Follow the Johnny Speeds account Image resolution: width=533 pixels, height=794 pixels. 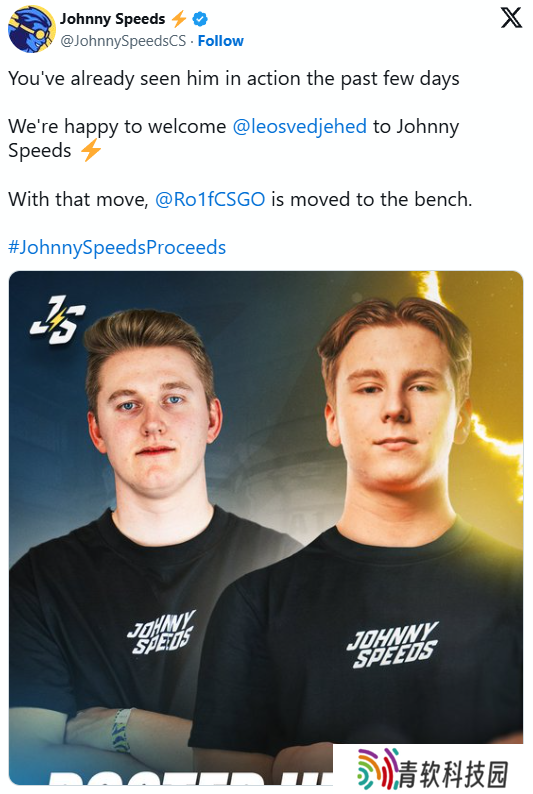pyautogui.click(x=220, y=41)
